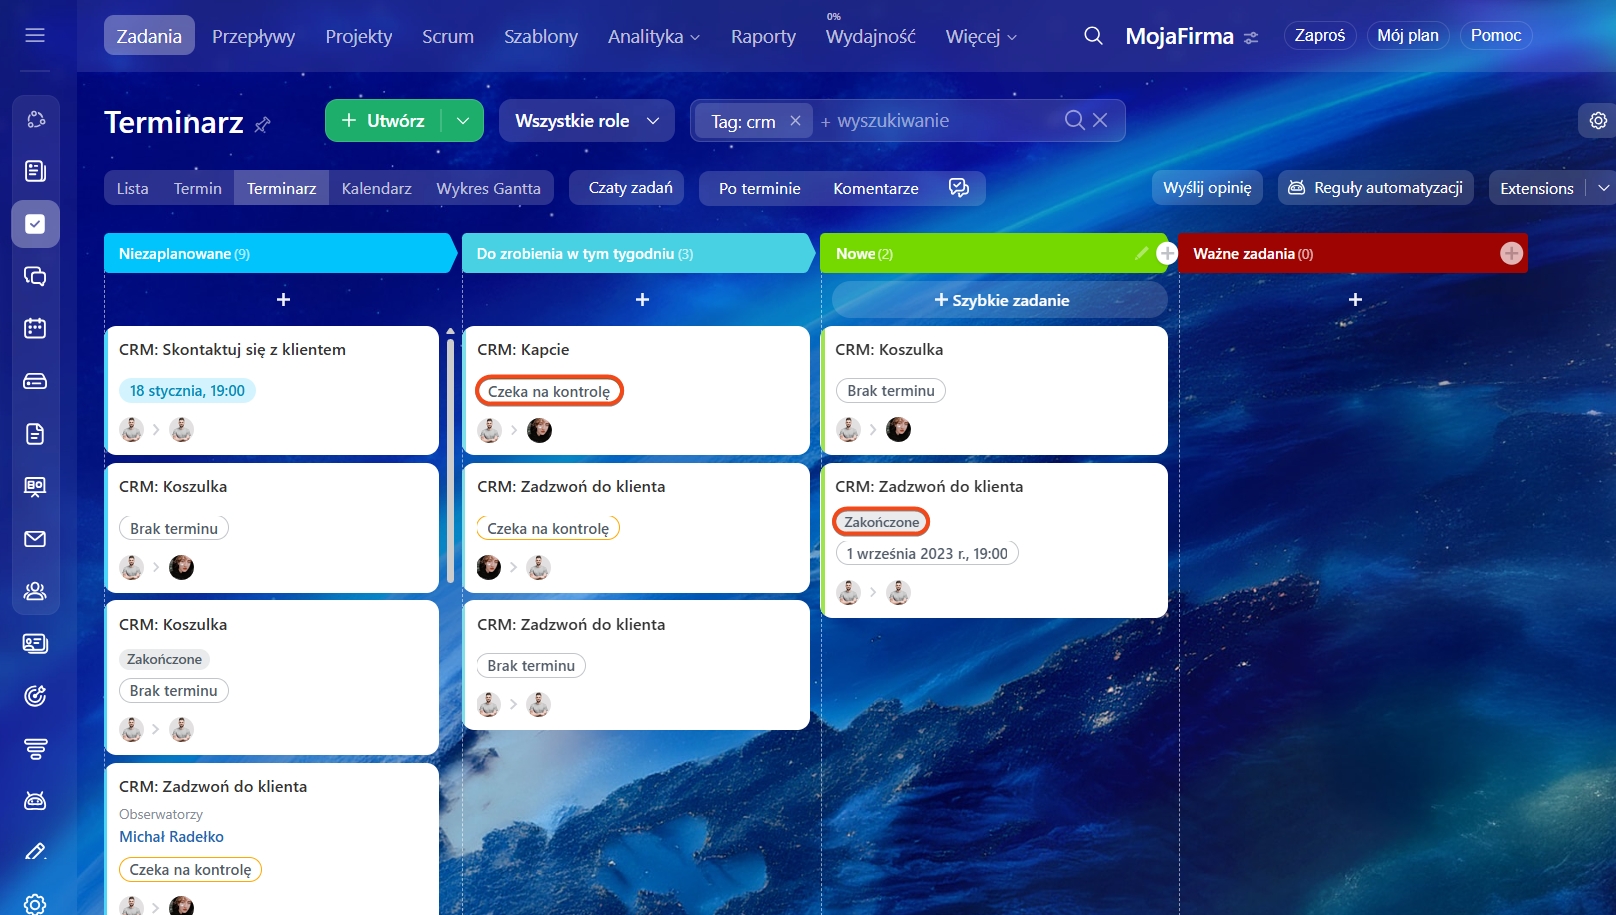Add a column after Ważne zadania

(x=1511, y=254)
